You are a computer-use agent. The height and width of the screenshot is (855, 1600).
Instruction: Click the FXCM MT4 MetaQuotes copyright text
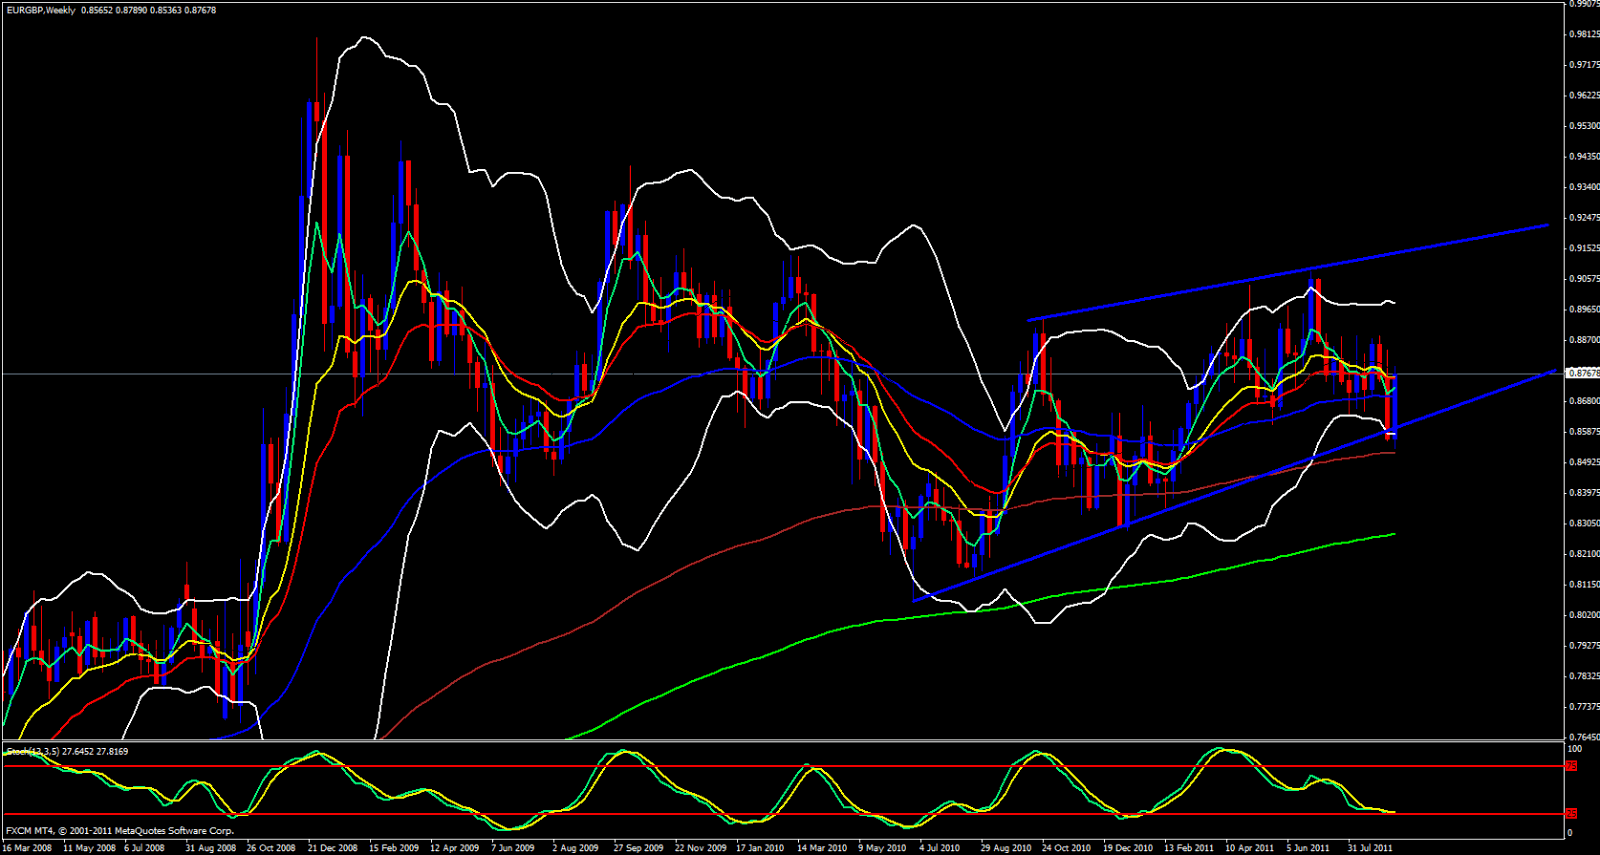(x=119, y=831)
